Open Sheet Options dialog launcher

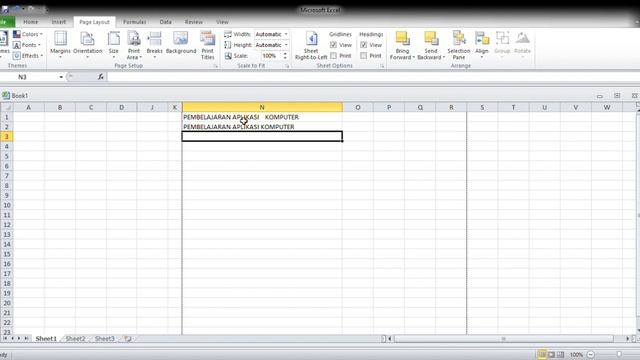pos(382,66)
